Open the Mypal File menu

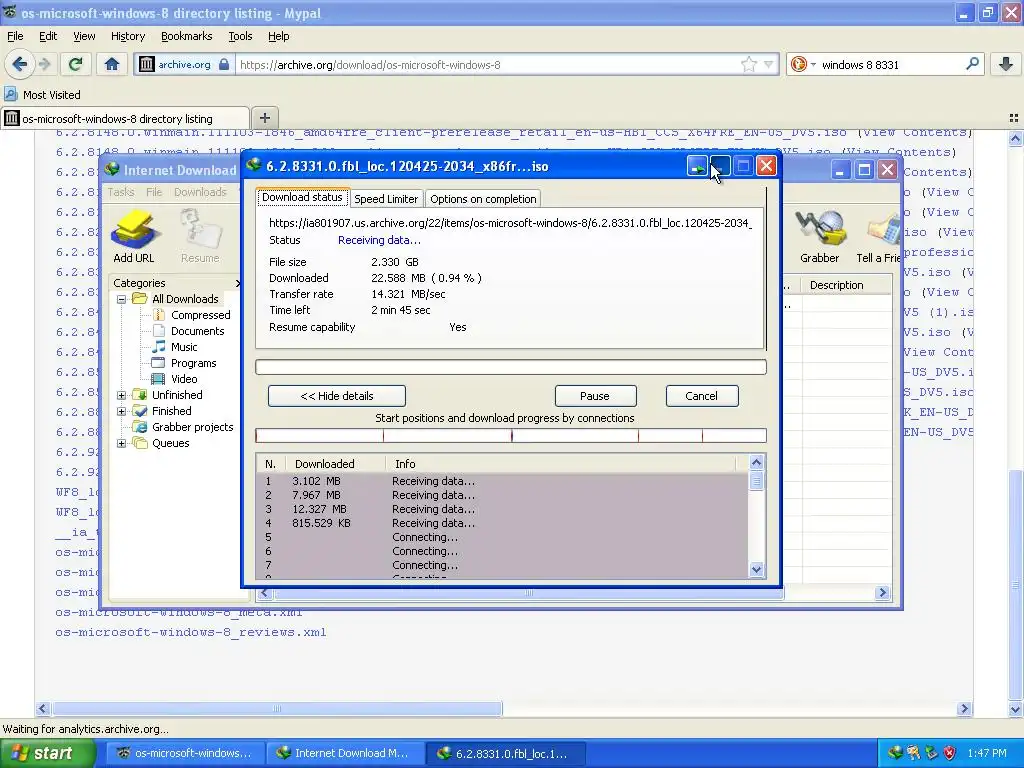[15, 36]
